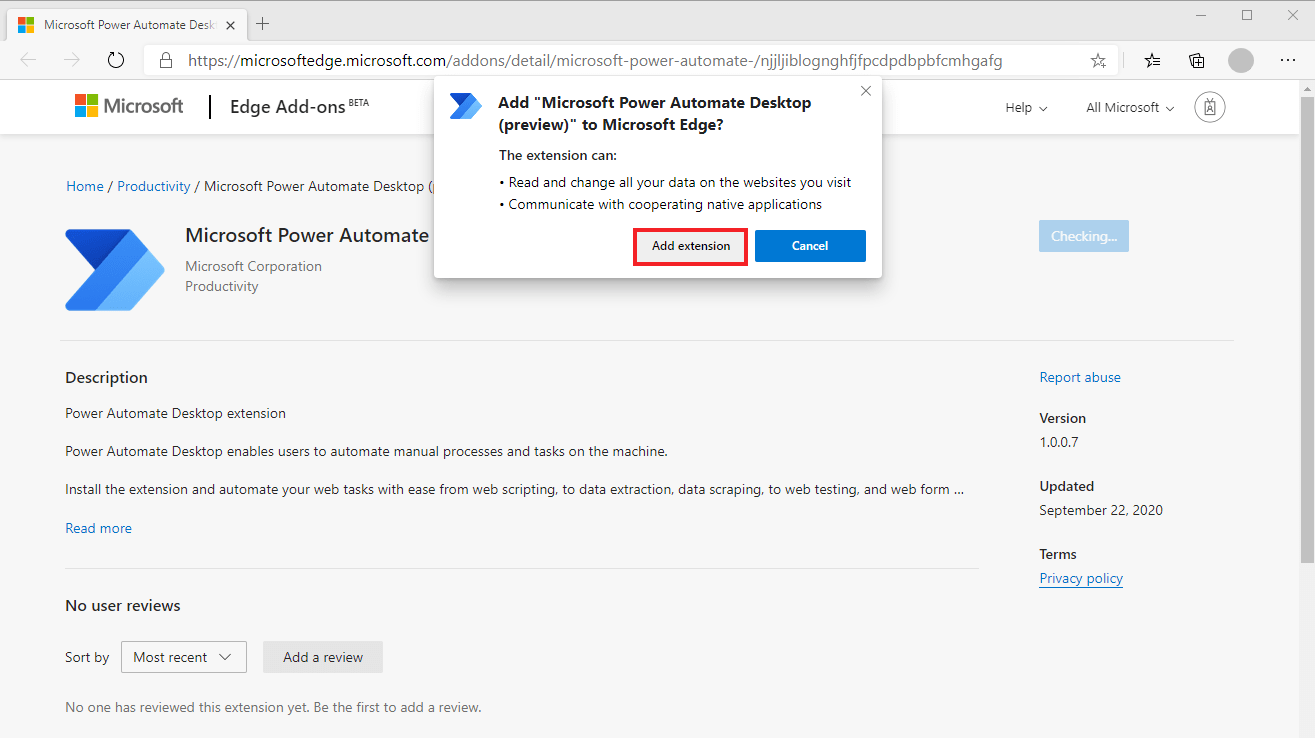The image size is (1315, 738).
Task: Reload the page with the refresh icon
Action: pyautogui.click(x=115, y=59)
